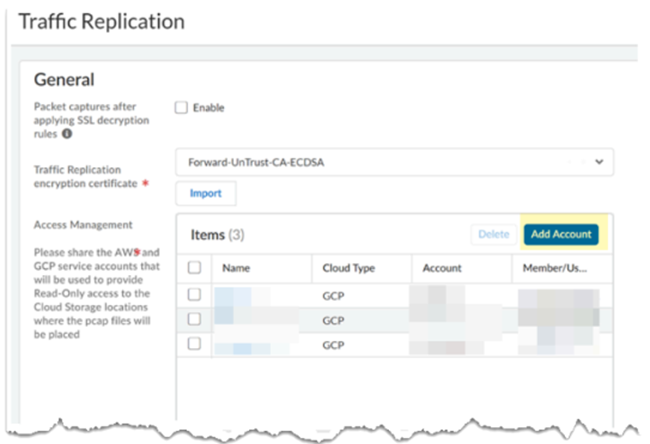Screen dimensions: 650x444
Task: Click the Import certificate button
Action: [205, 193]
